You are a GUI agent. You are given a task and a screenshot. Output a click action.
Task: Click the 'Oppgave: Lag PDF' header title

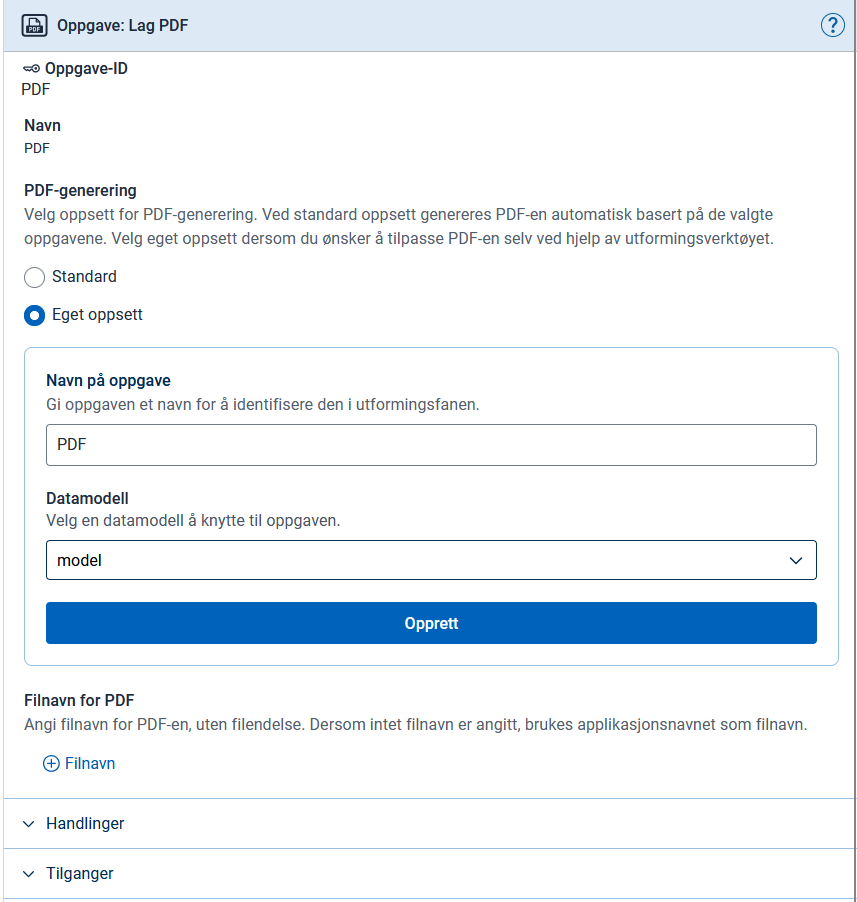[123, 25]
